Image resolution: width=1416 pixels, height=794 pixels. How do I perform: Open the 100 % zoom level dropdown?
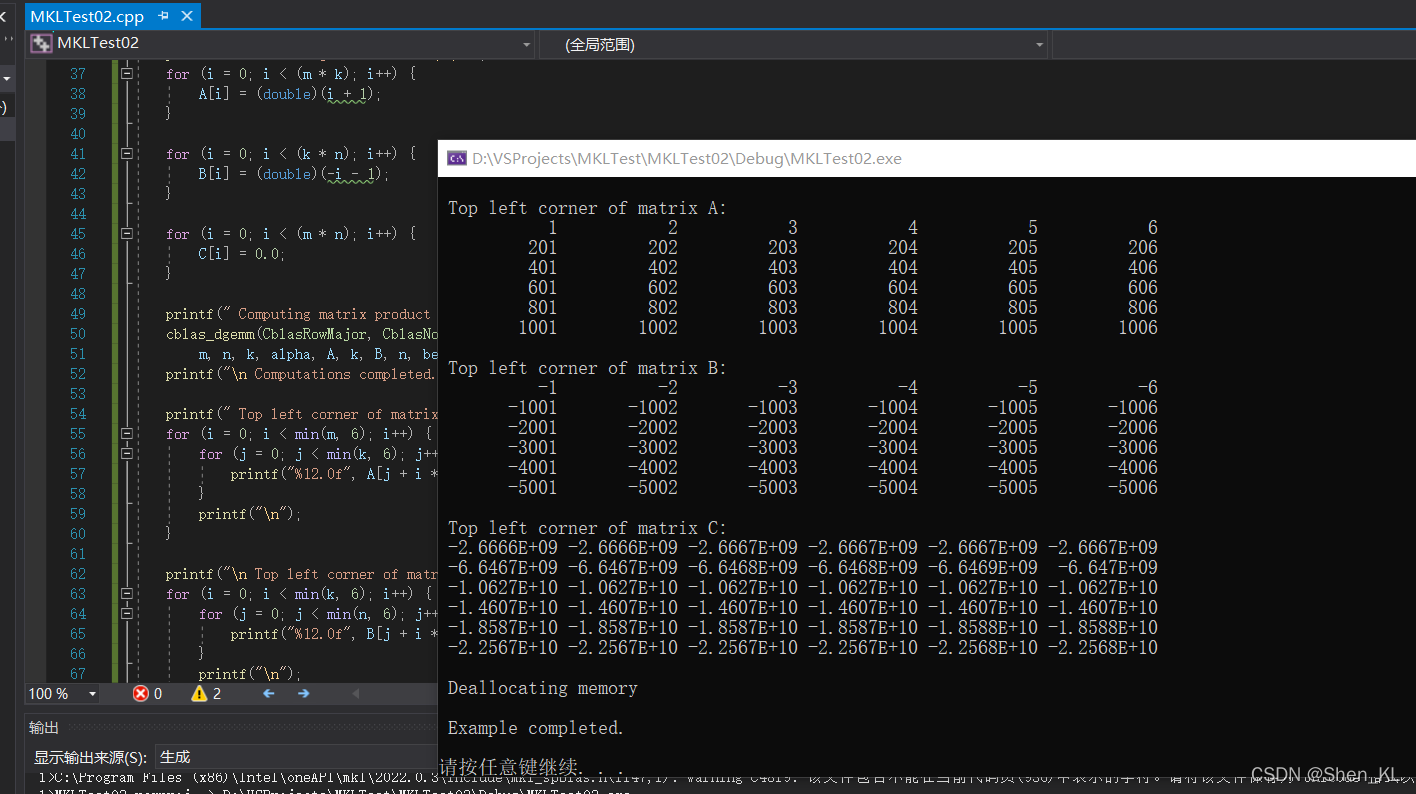point(93,694)
